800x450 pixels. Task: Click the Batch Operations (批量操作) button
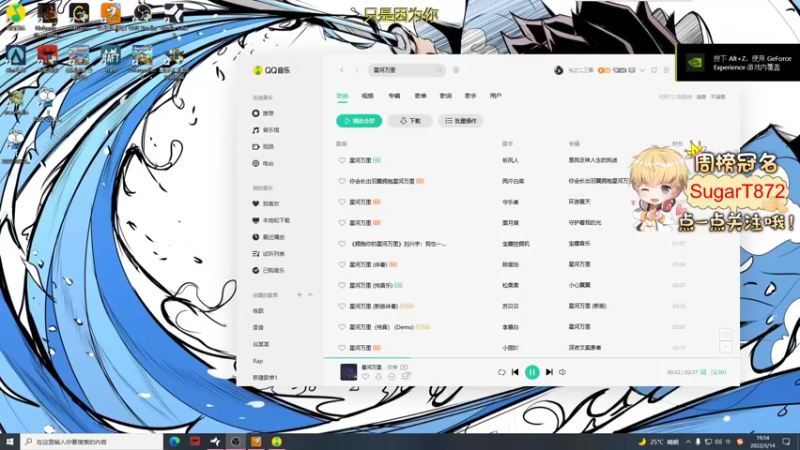[461, 121]
